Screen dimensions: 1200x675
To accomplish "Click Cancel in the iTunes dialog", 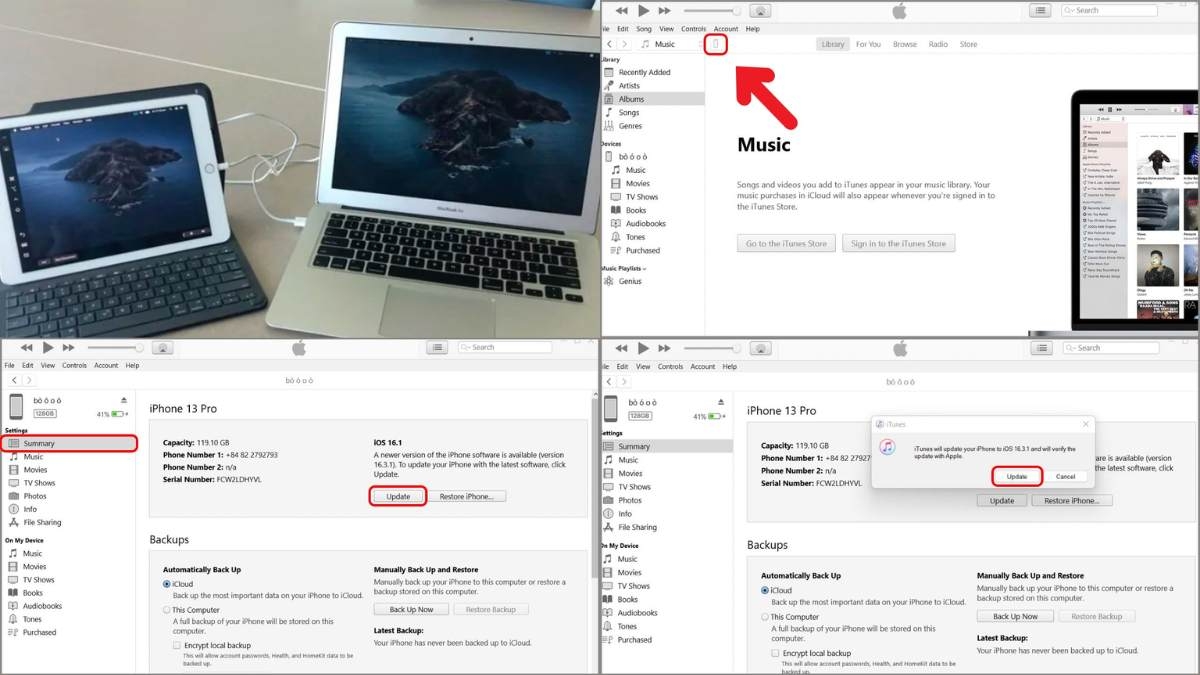I will pyautogui.click(x=1066, y=476).
